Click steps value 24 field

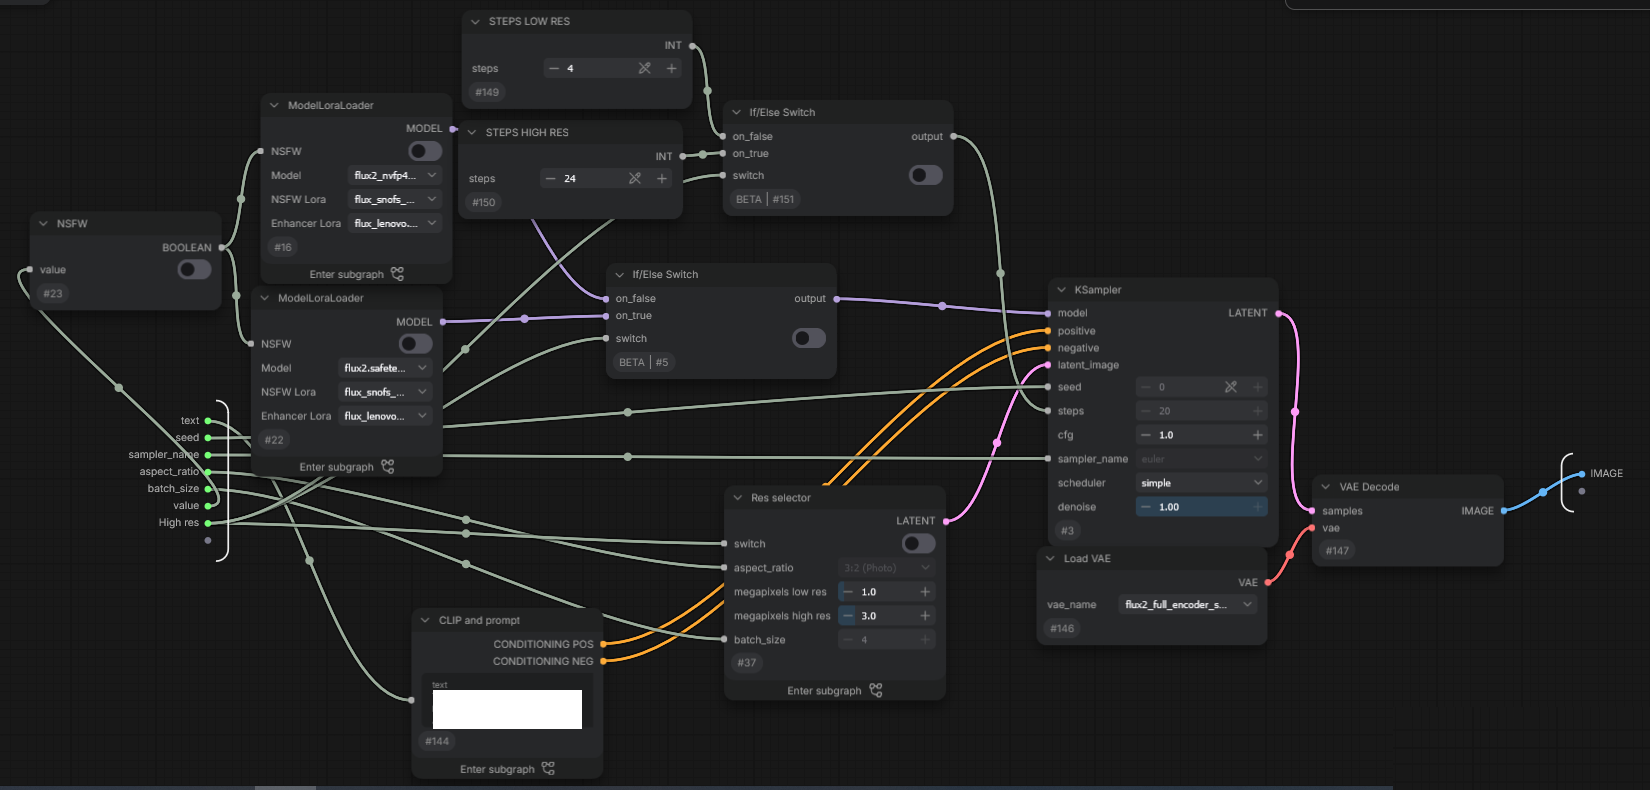[606, 178]
